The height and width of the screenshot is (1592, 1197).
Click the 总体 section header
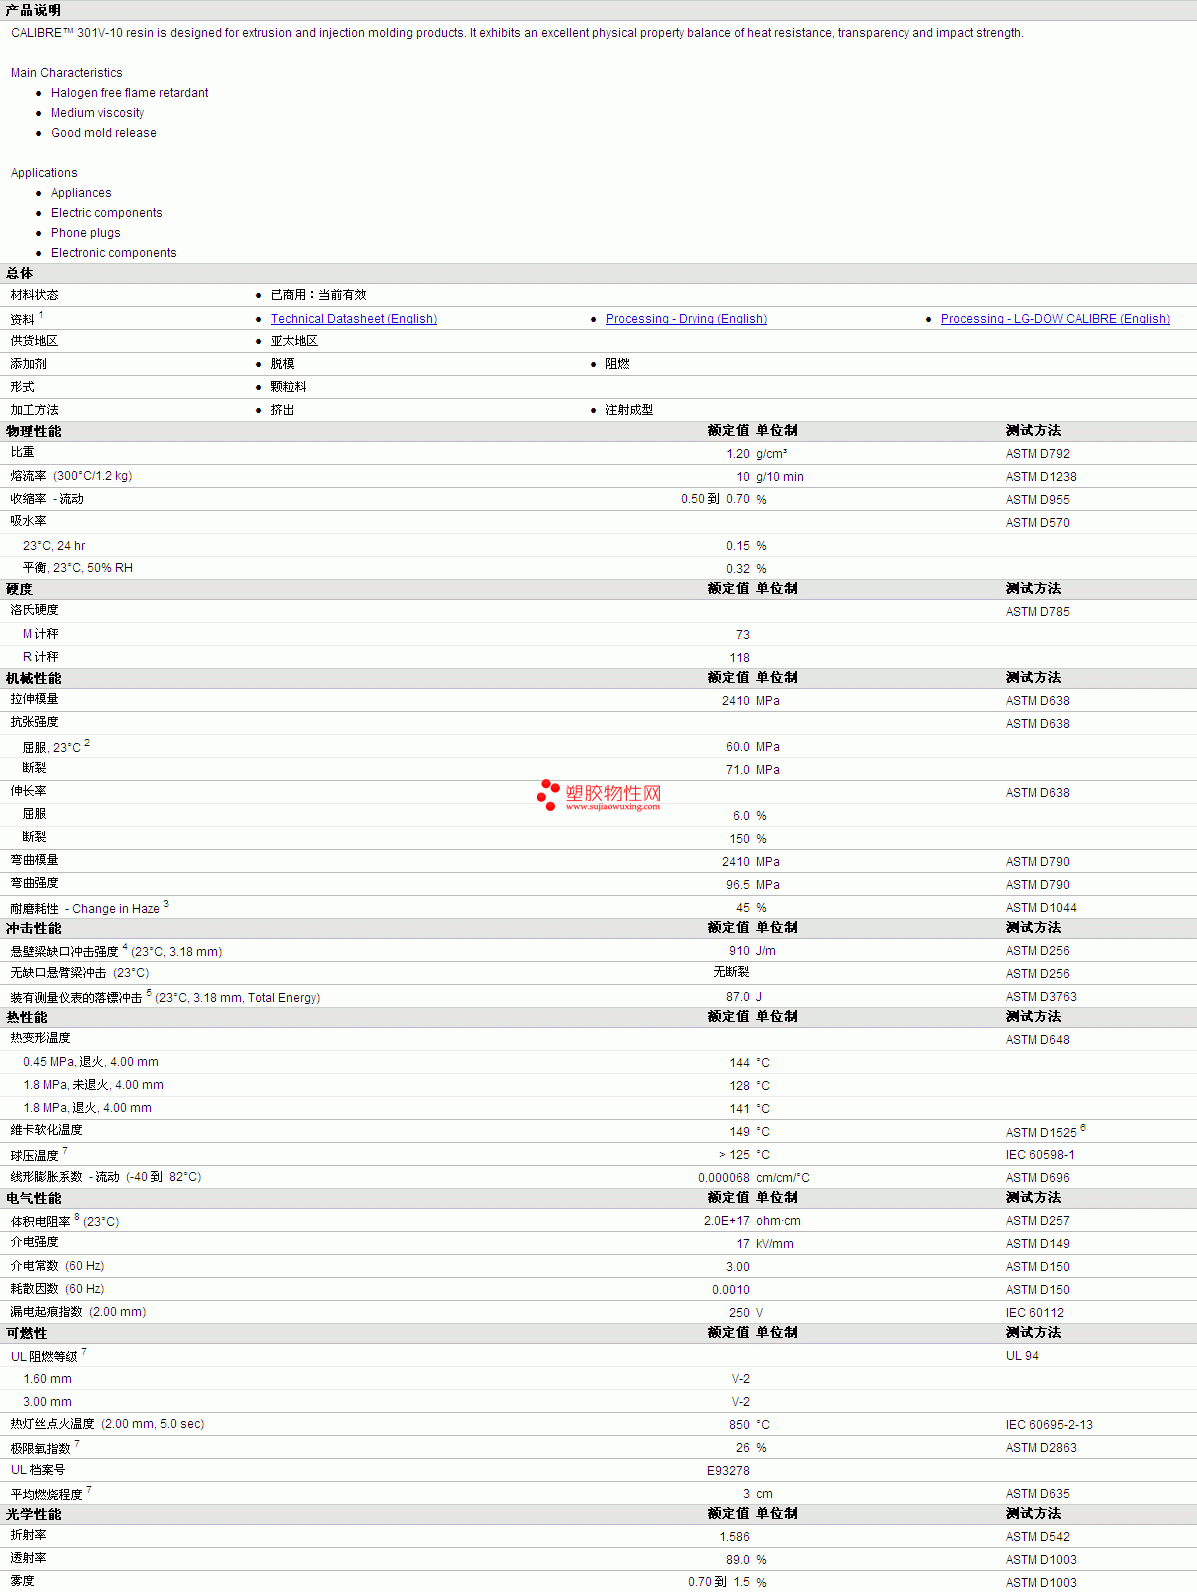(20, 274)
